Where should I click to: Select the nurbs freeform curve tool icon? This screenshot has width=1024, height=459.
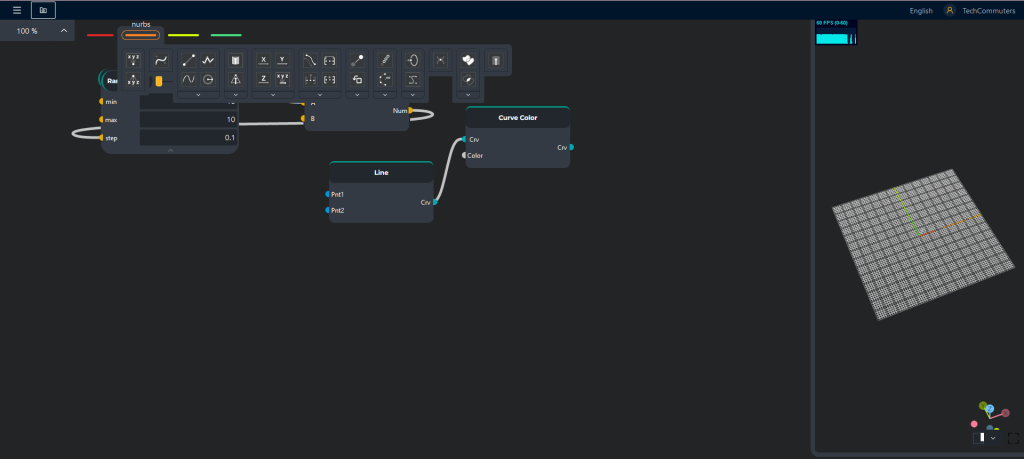click(161, 61)
